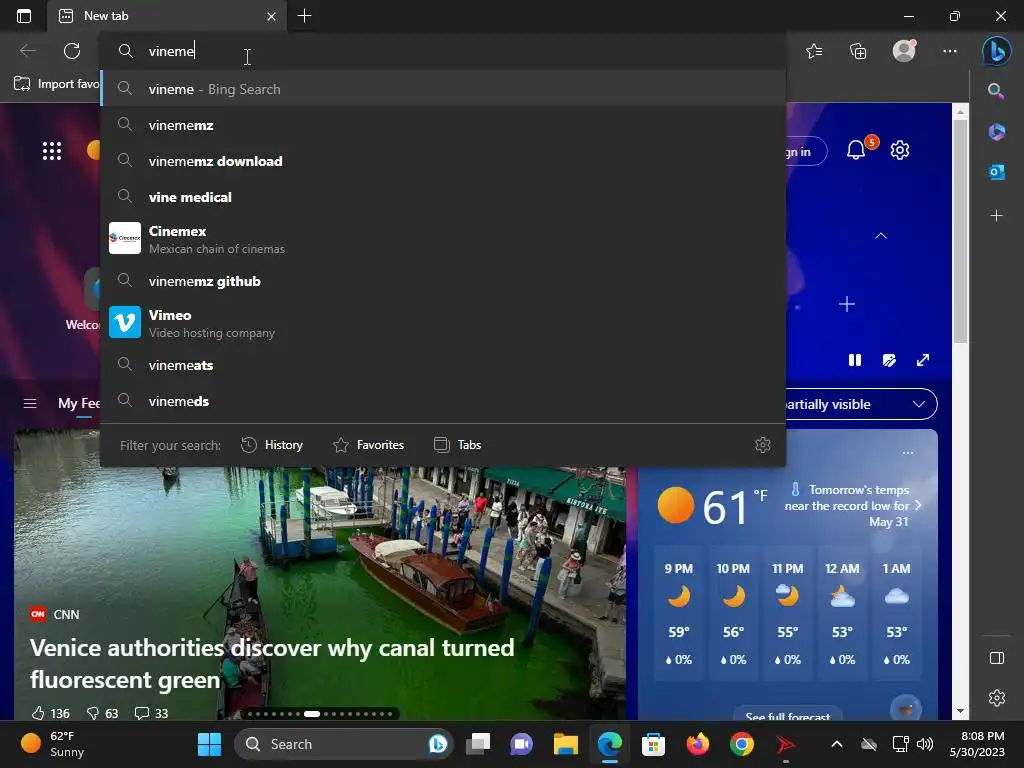The height and width of the screenshot is (768, 1024).
Task: Add a sidebar app with plus icon
Action: click(x=997, y=216)
